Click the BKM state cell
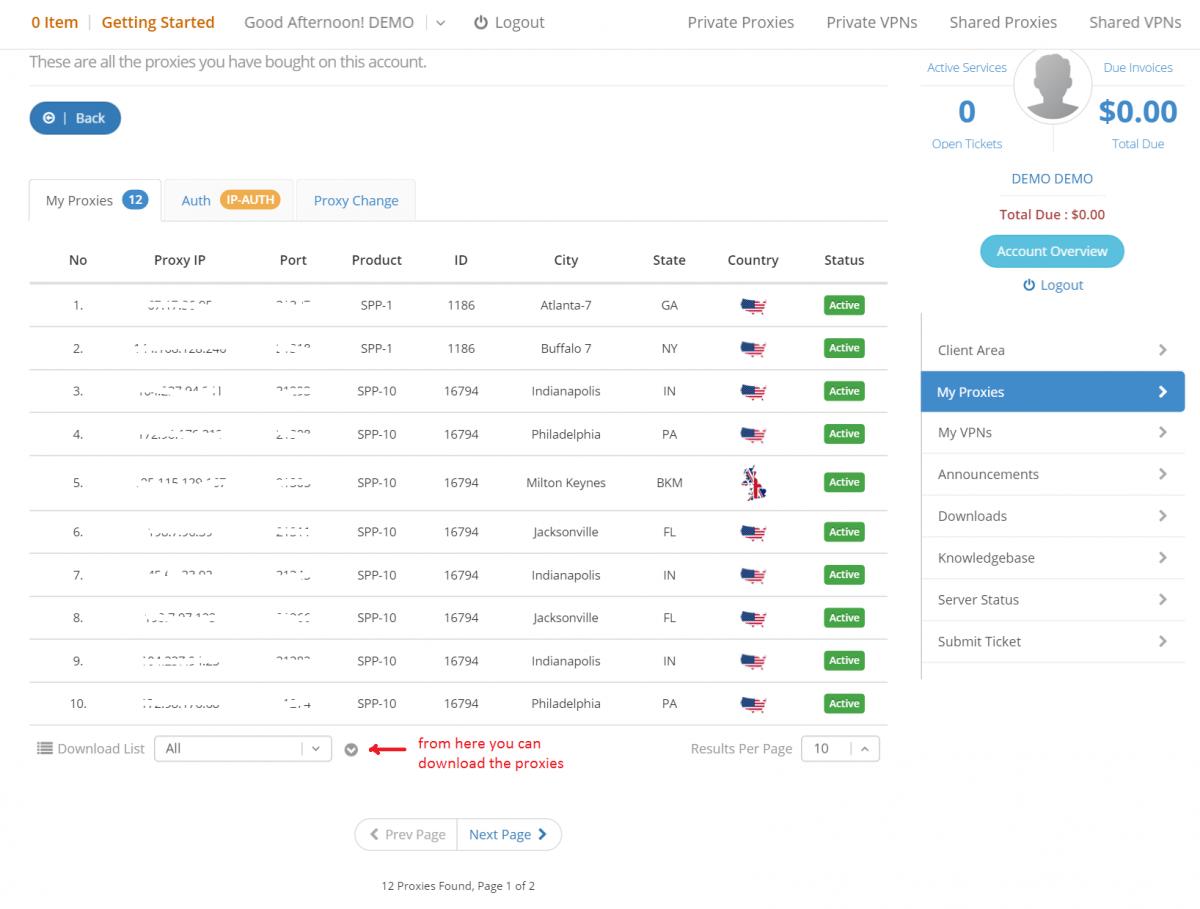1200x909 pixels. [669, 483]
